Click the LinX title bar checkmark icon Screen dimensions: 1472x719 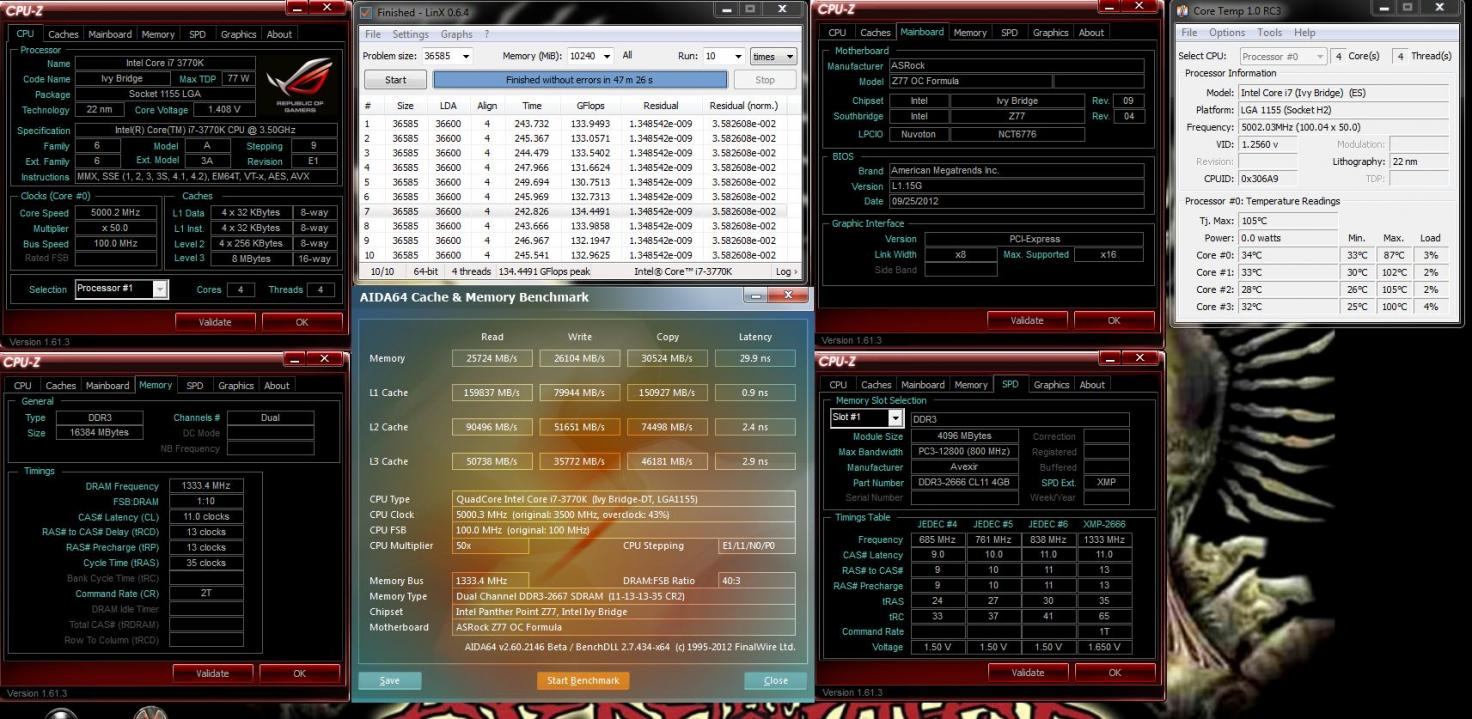pos(366,12)
